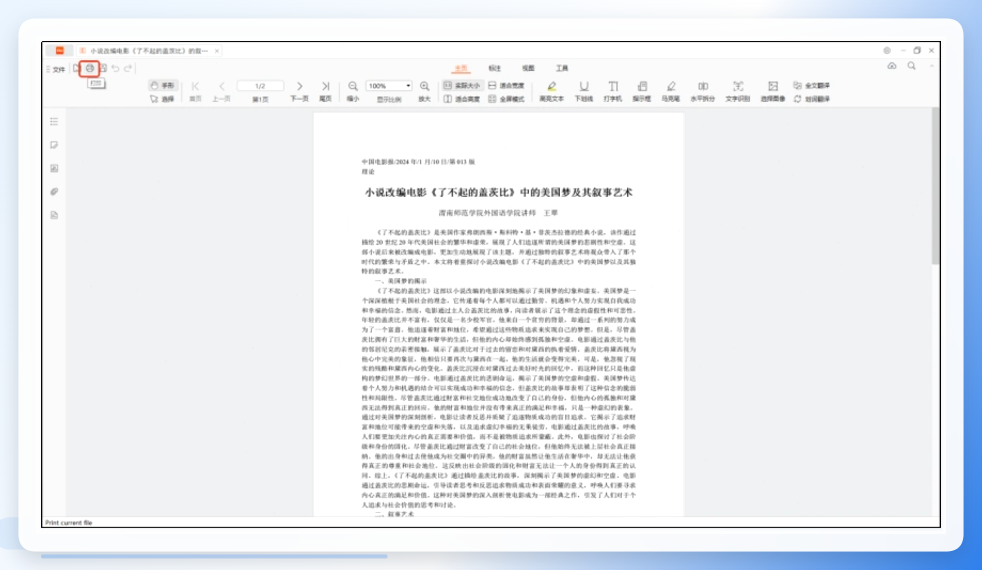The image size is (982, 570).
Task: Select the 高亮文本 highlight text tool
Action: (x=551, y=91)
